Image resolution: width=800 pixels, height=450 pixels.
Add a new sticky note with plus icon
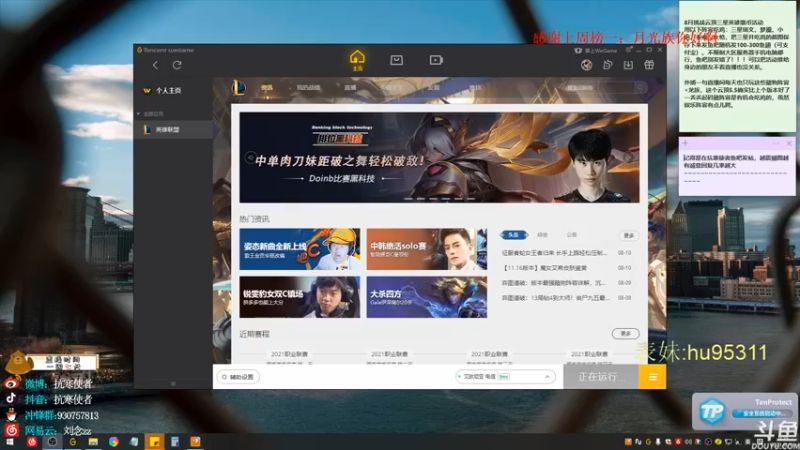click(x=685, y=143)
